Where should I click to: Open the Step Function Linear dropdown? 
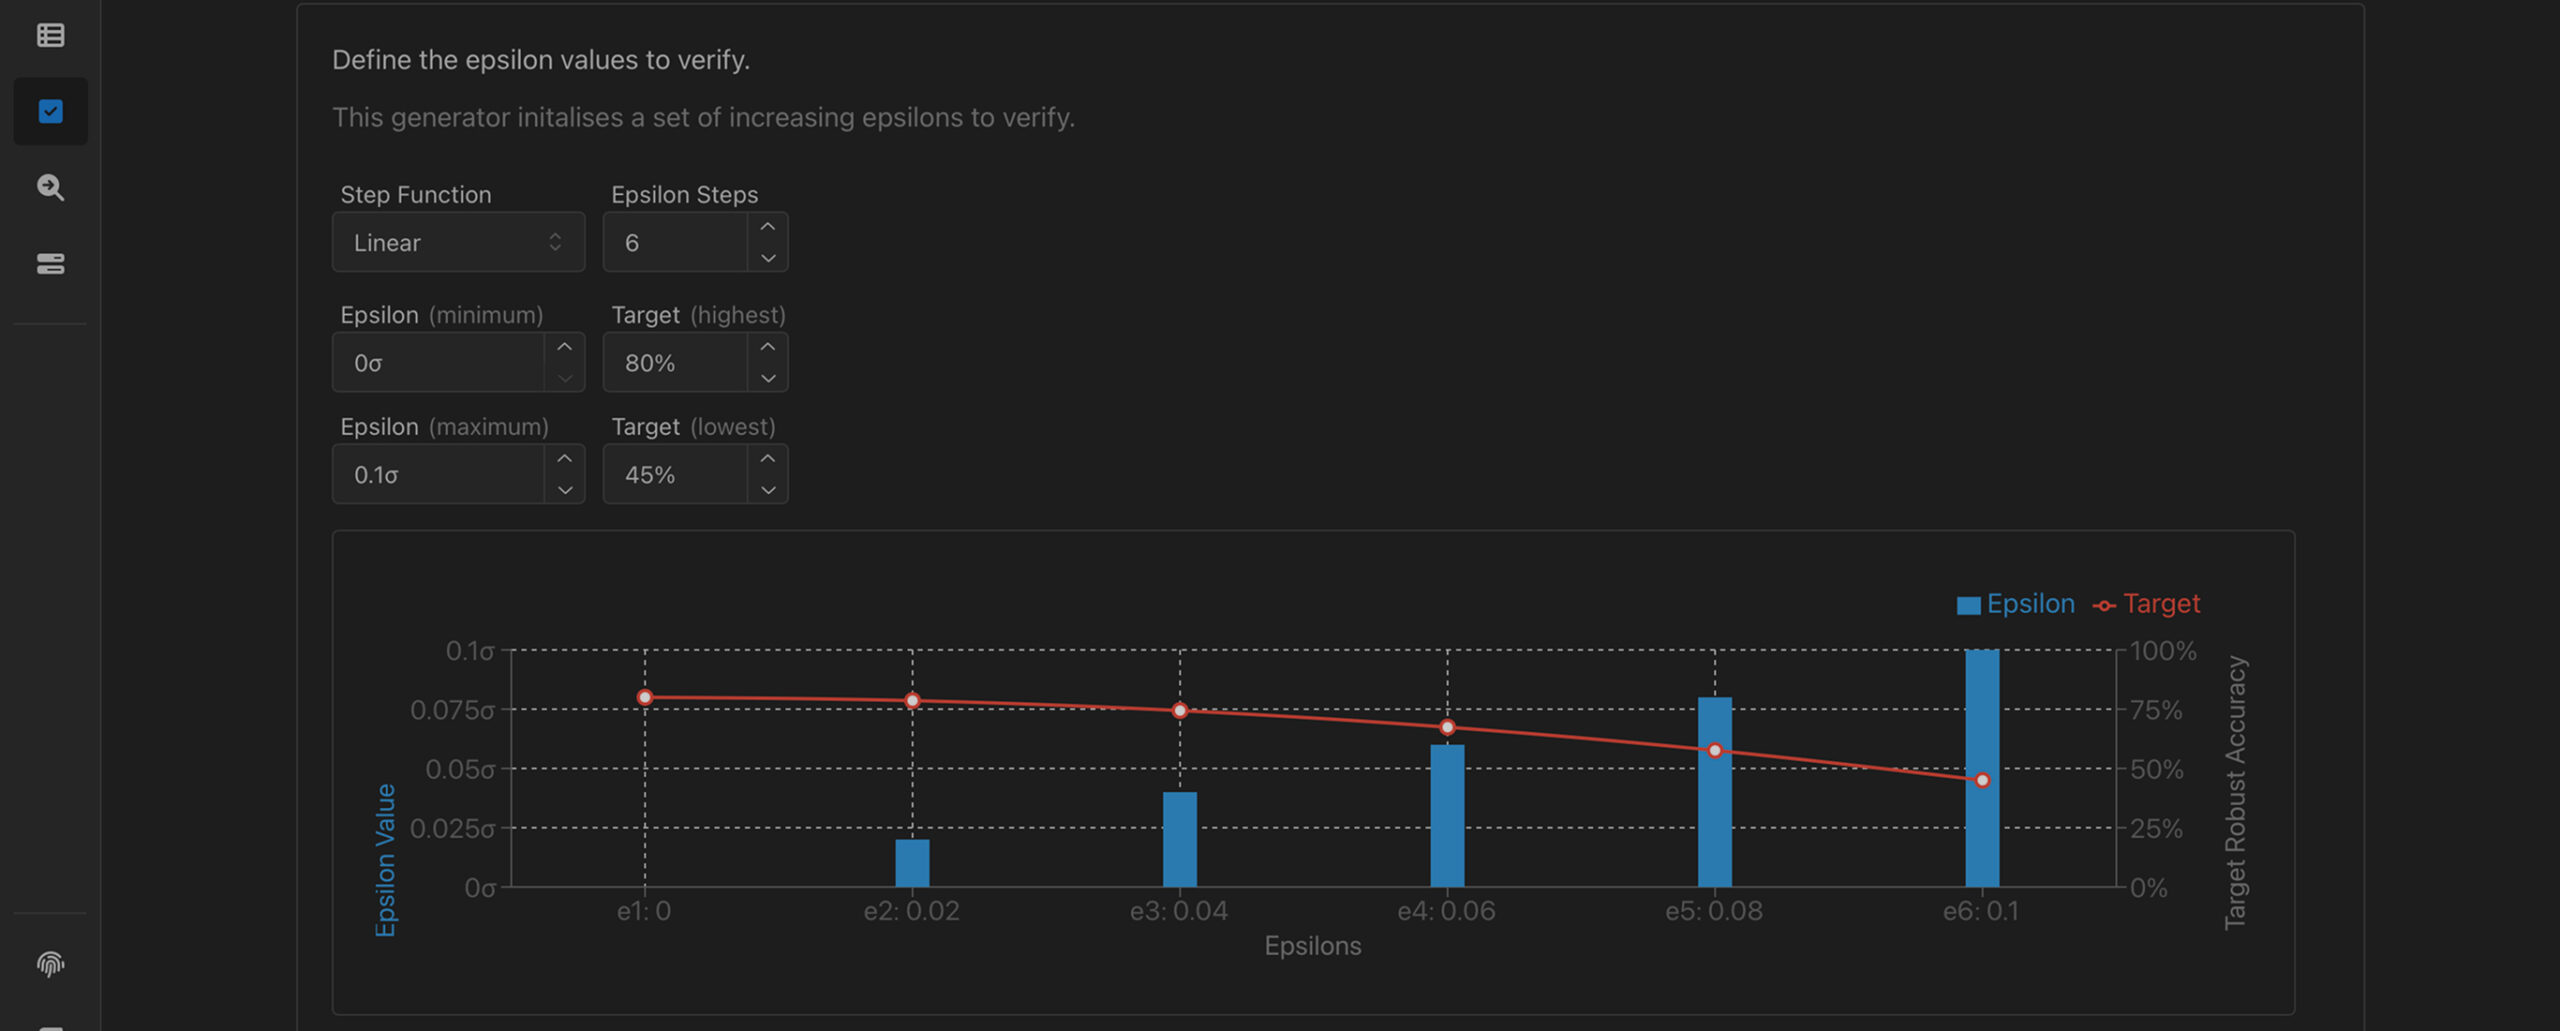point(458,242)
